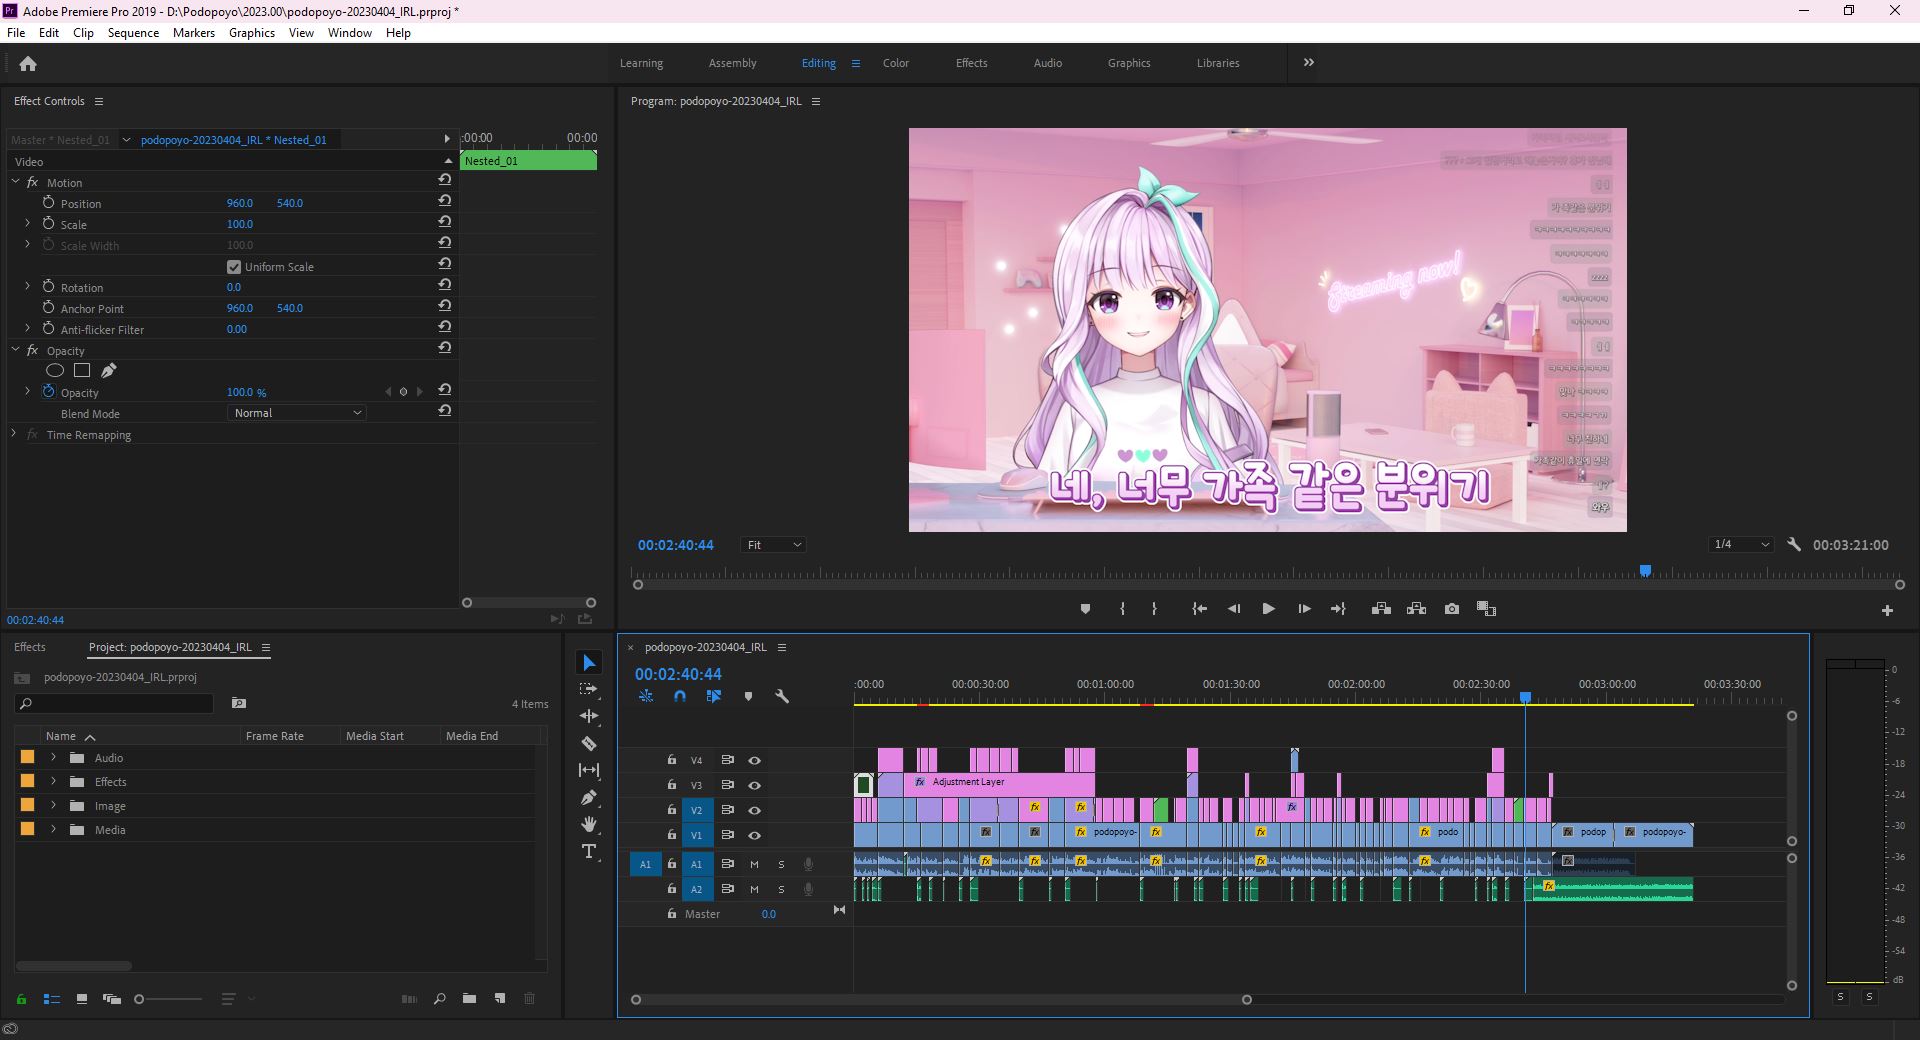
Task: Select the Selection tool arrow
Action: coord(589,663)
